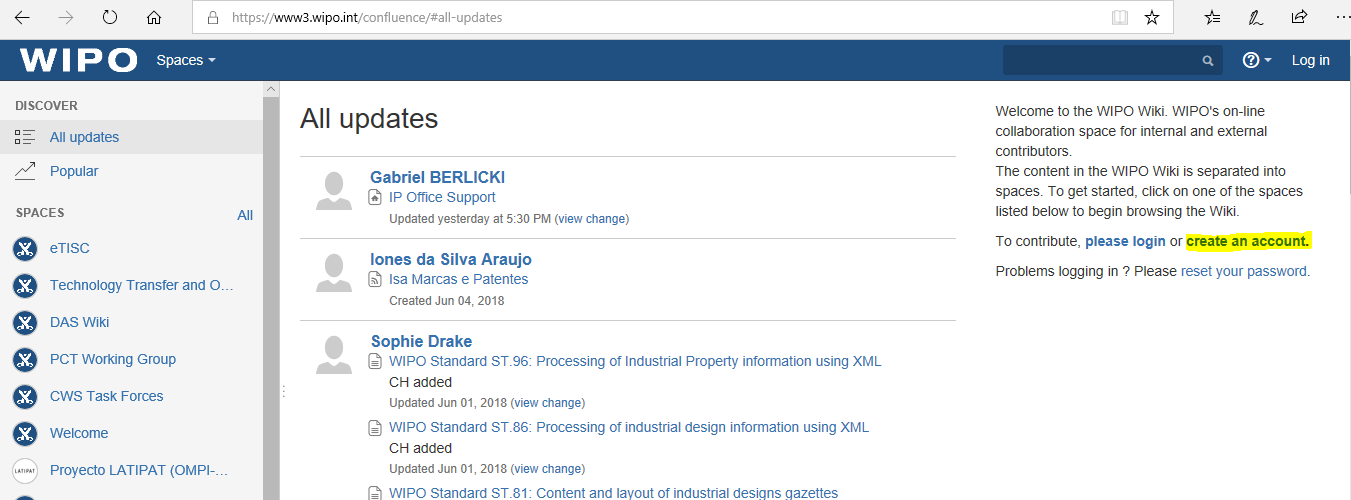Click the WIPO logo
The width and height of the screenshot is (1351, 500).
pos(78,60)
